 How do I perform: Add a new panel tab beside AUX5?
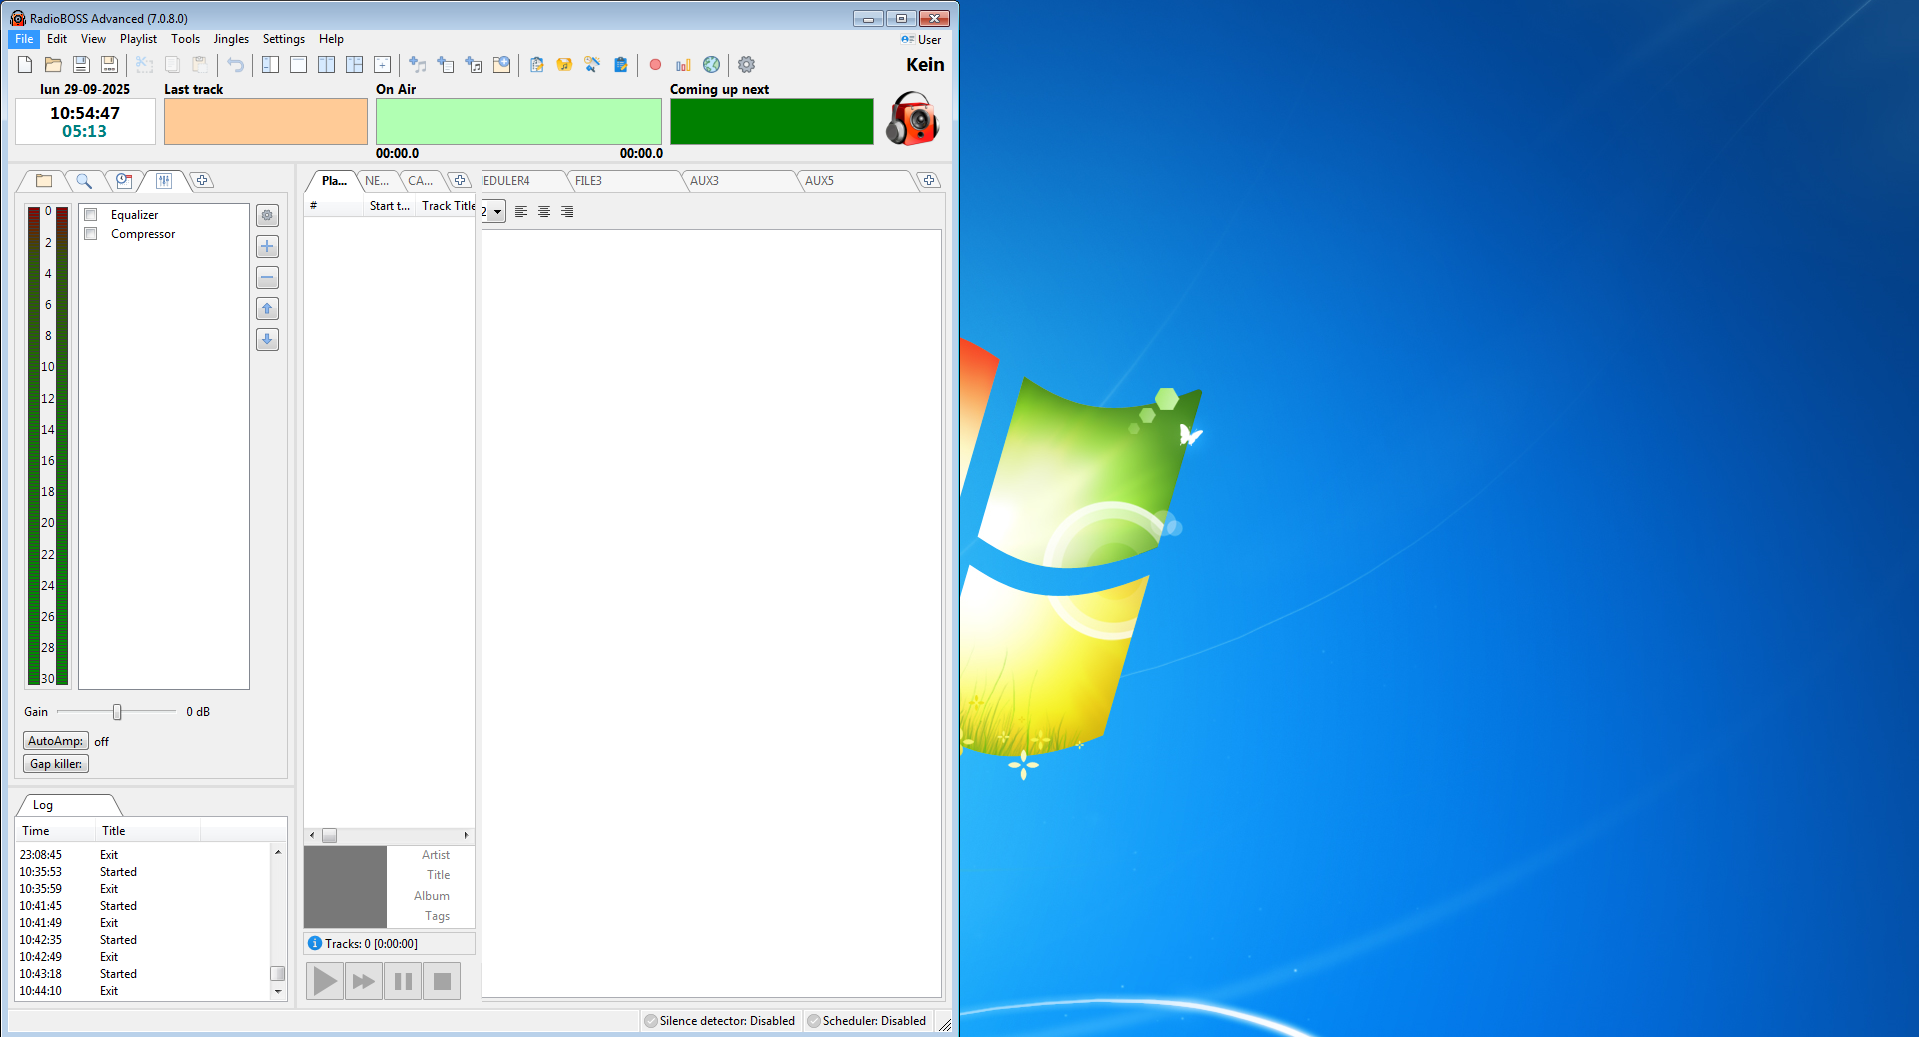pos(929,181)
